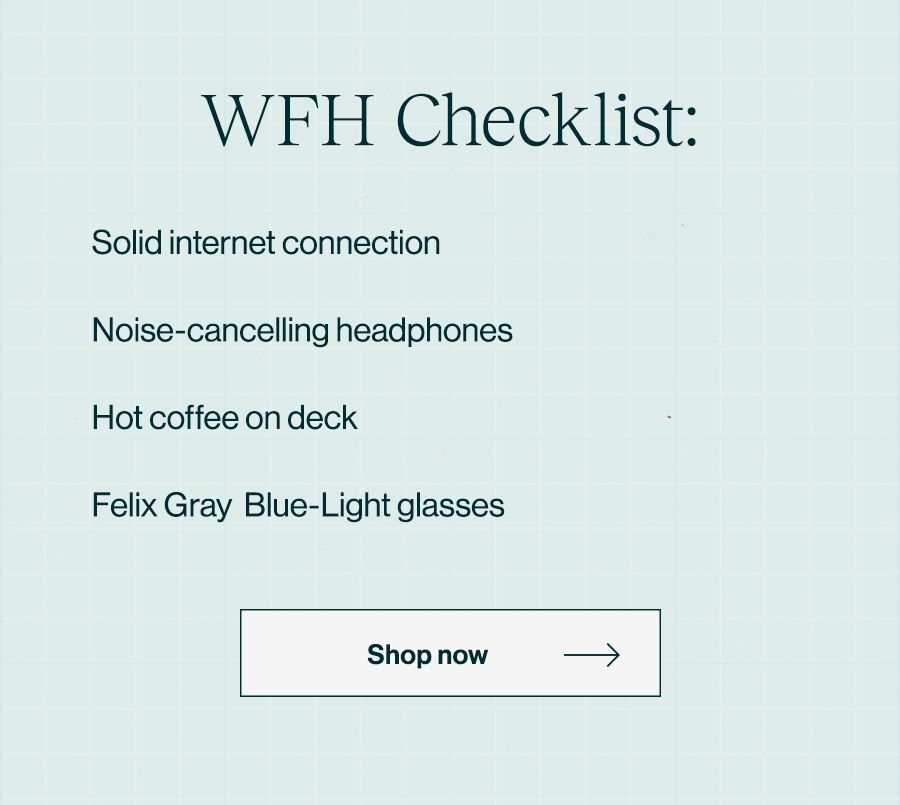Click the Noise-cancelling headphones item
Image resolution: width=900 pixels, height=805 pixels.
(x=302, y=331)
